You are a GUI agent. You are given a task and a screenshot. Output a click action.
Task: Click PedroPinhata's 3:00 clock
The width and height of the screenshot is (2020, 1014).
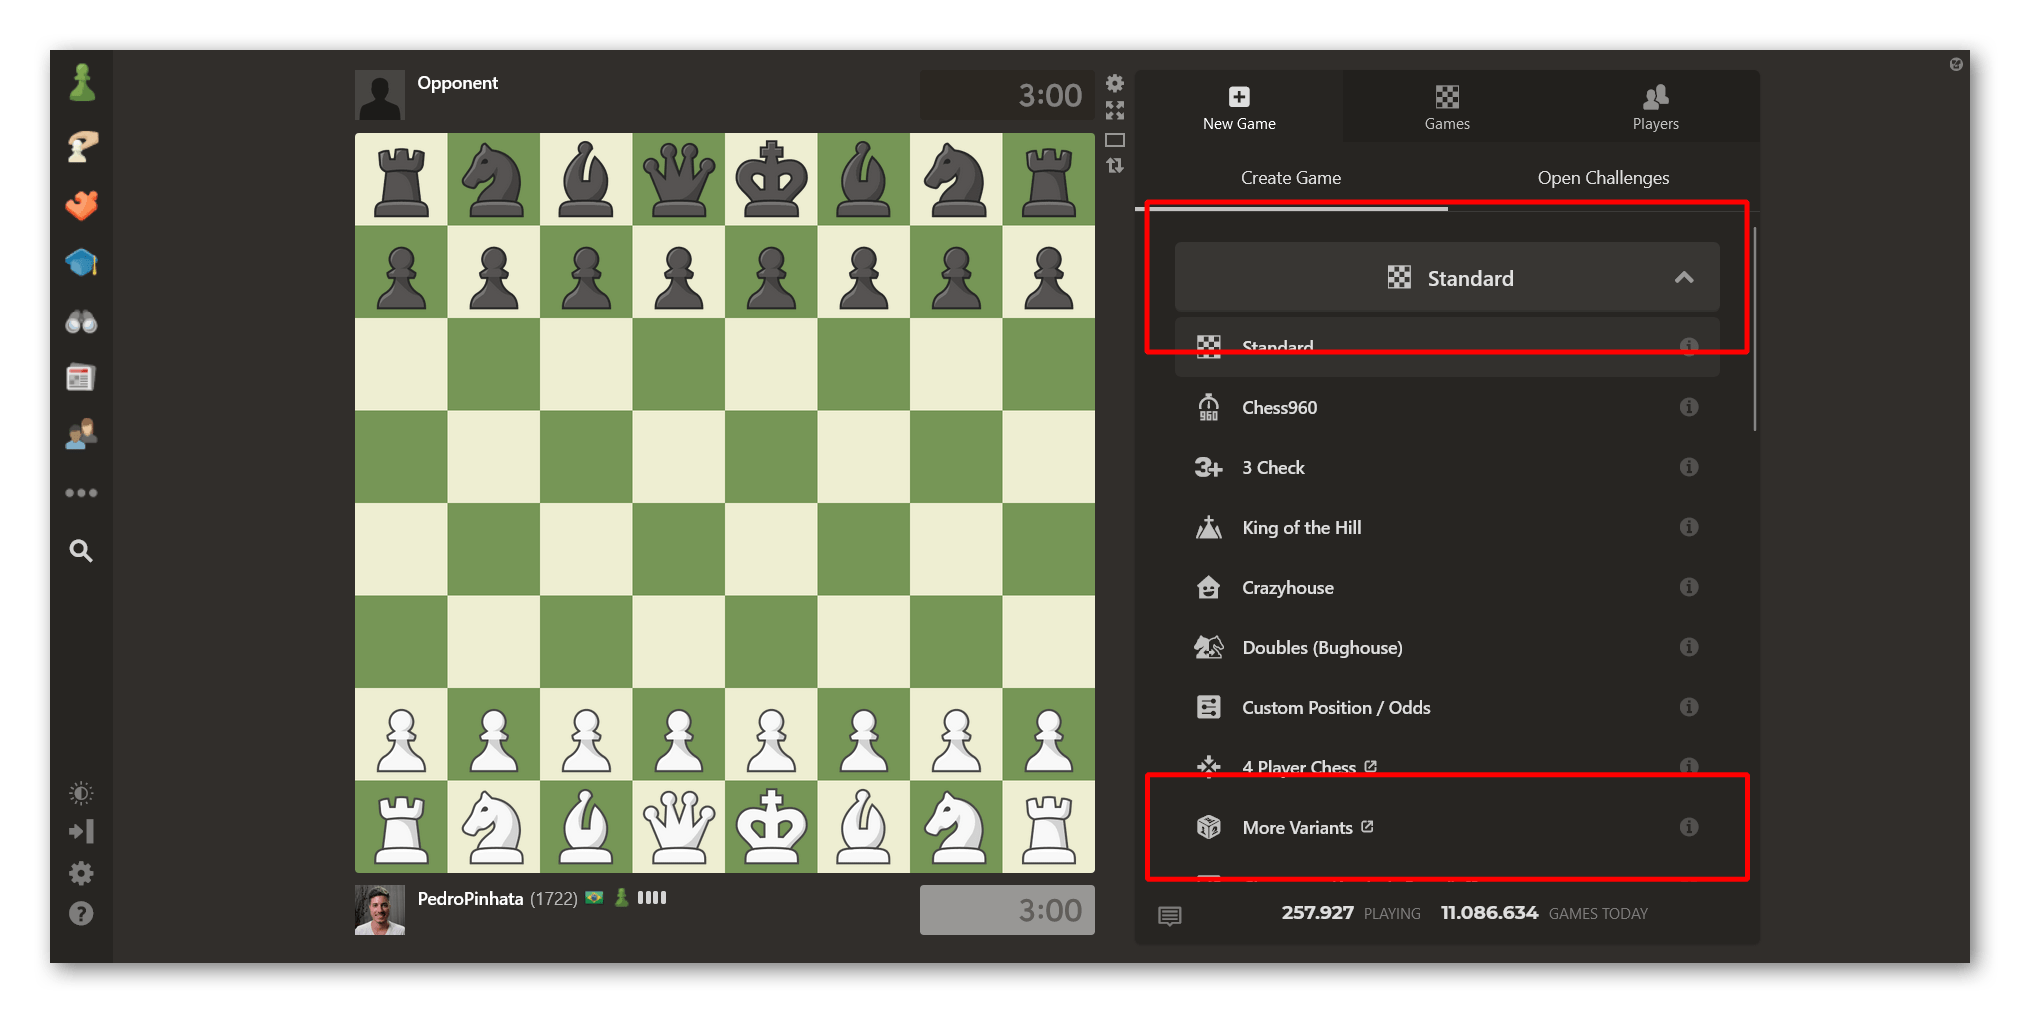[1007, 910]
